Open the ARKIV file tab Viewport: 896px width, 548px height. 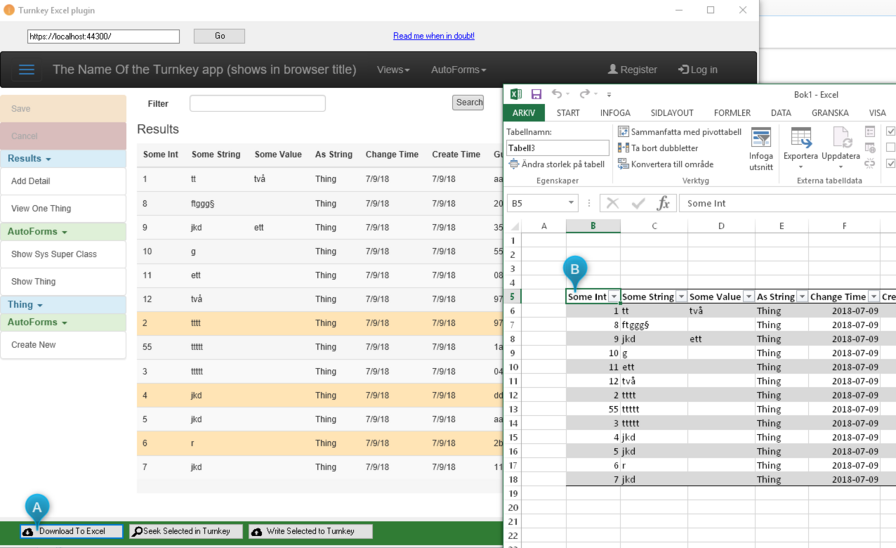pyautogui.click(x=524, y=113)
